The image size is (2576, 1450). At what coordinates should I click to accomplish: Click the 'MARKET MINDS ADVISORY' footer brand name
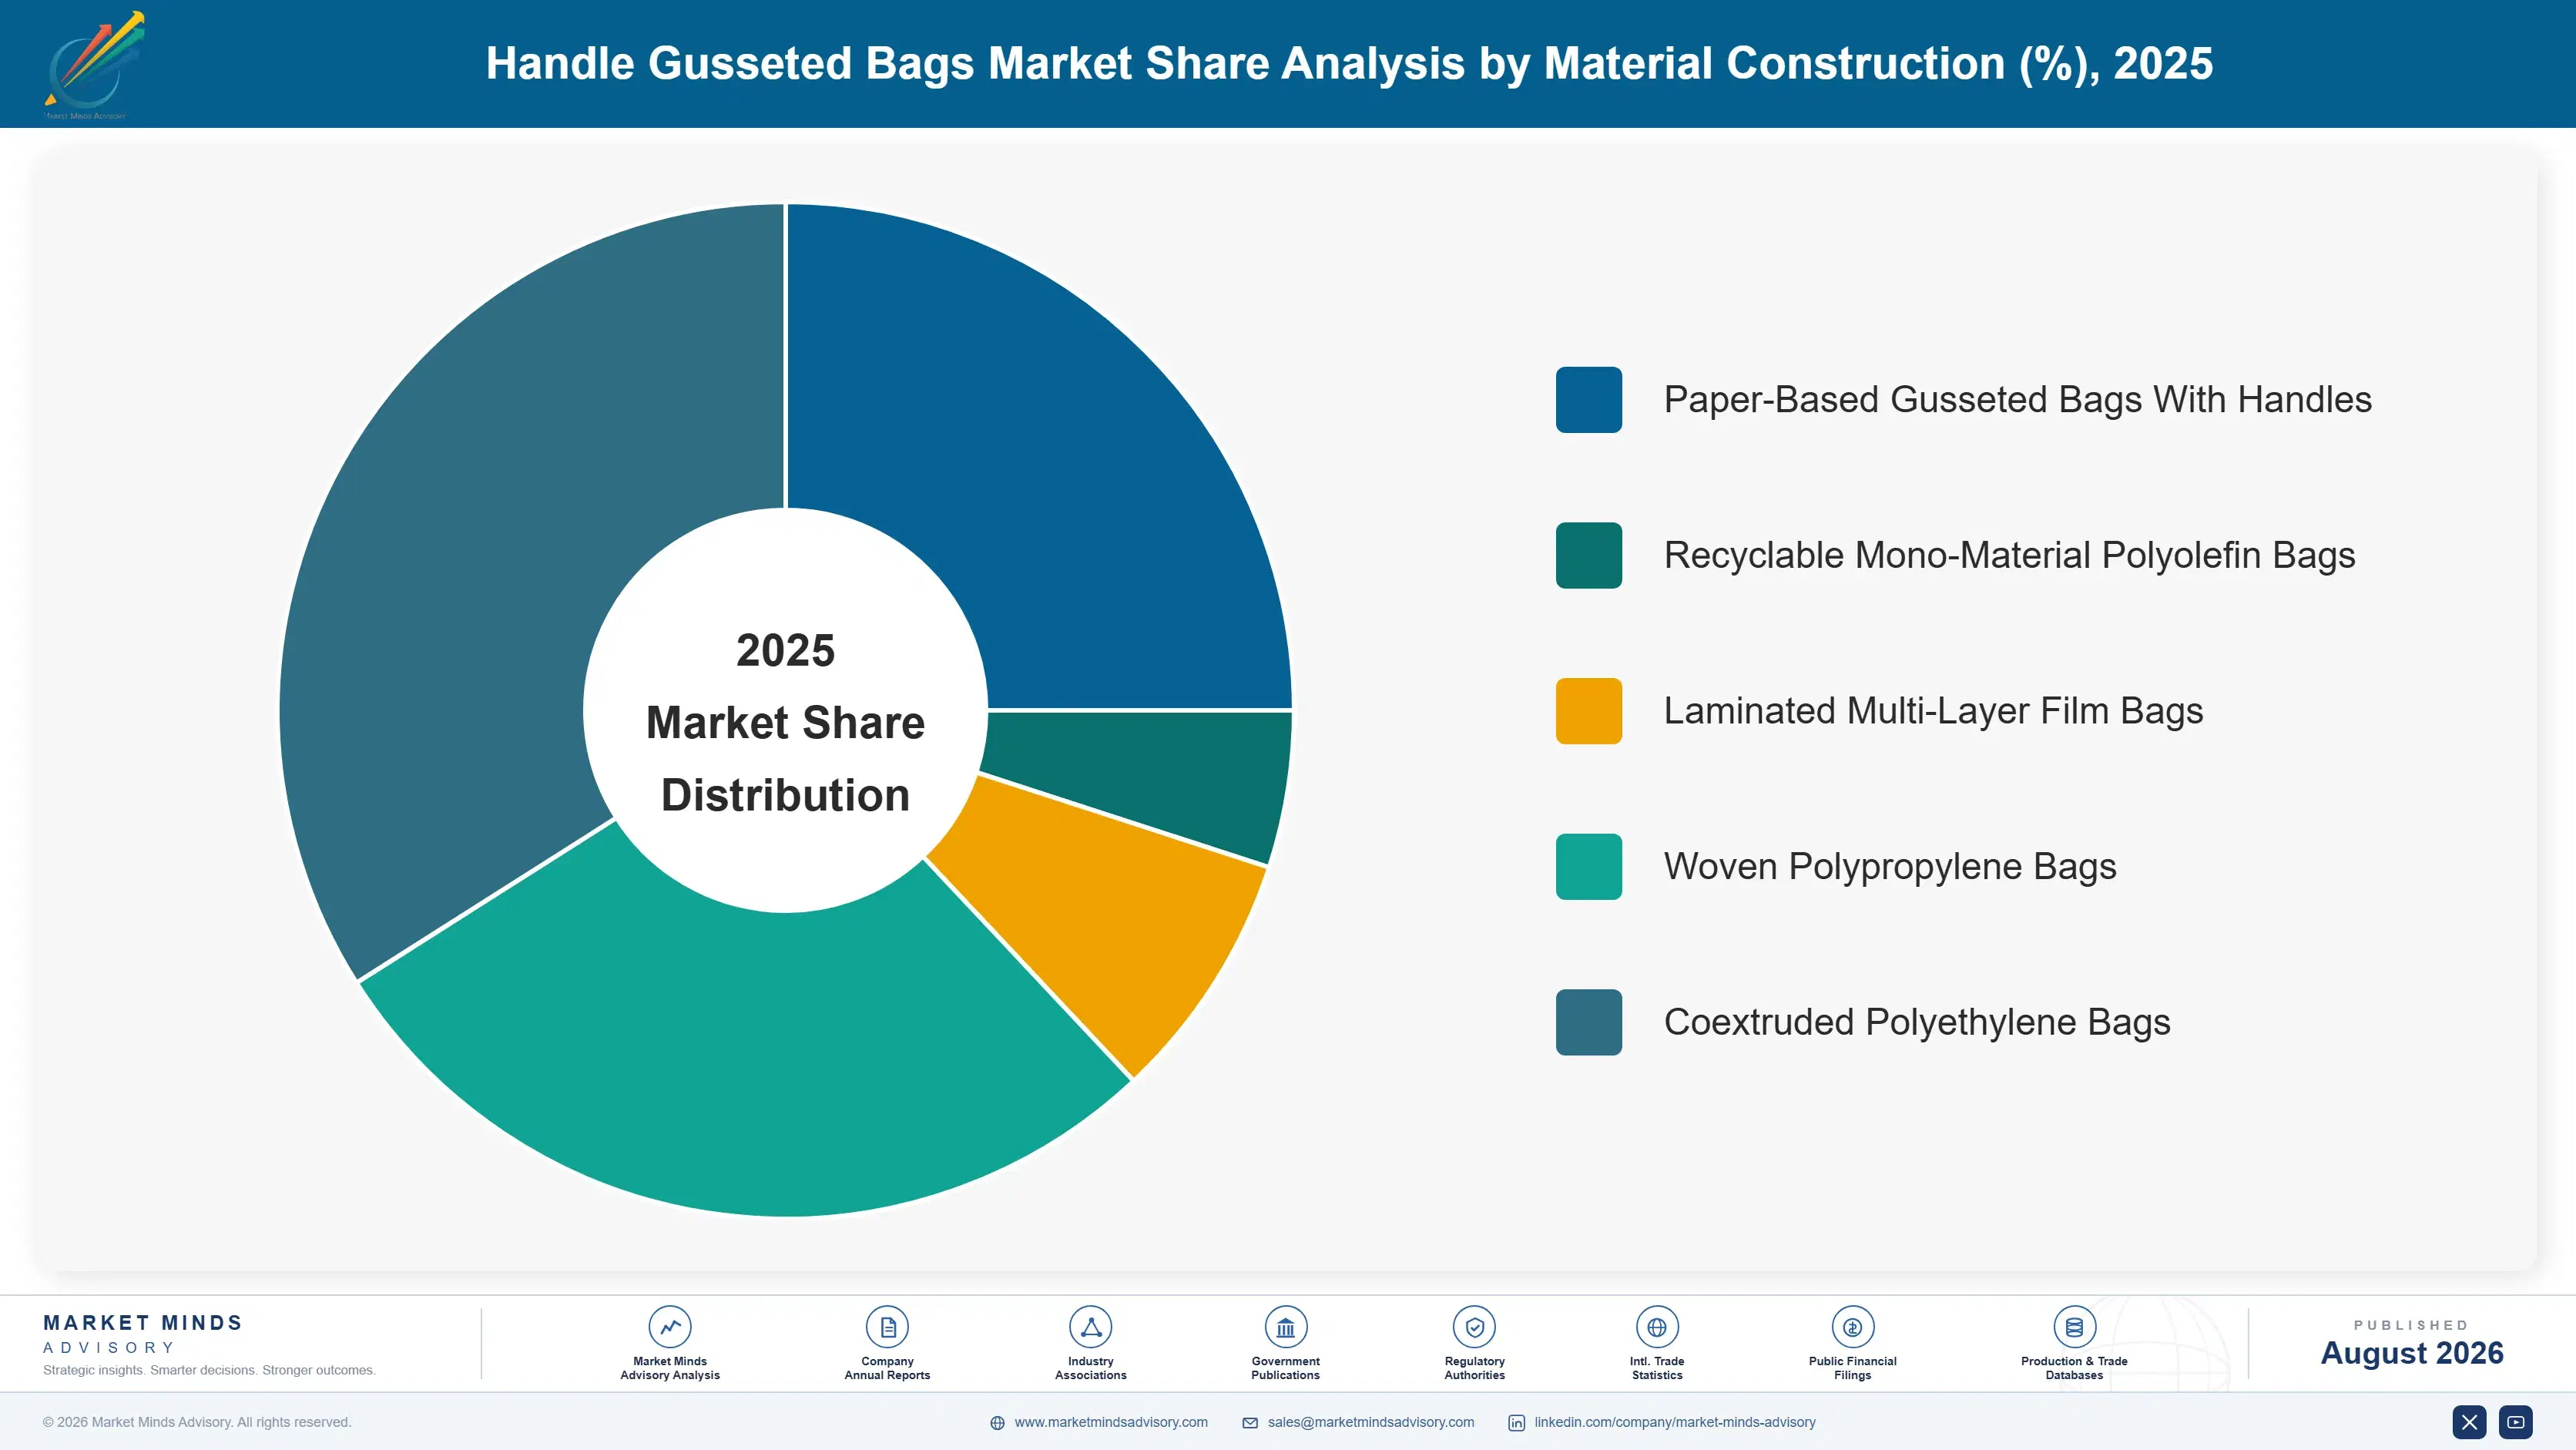[143, 1334]
